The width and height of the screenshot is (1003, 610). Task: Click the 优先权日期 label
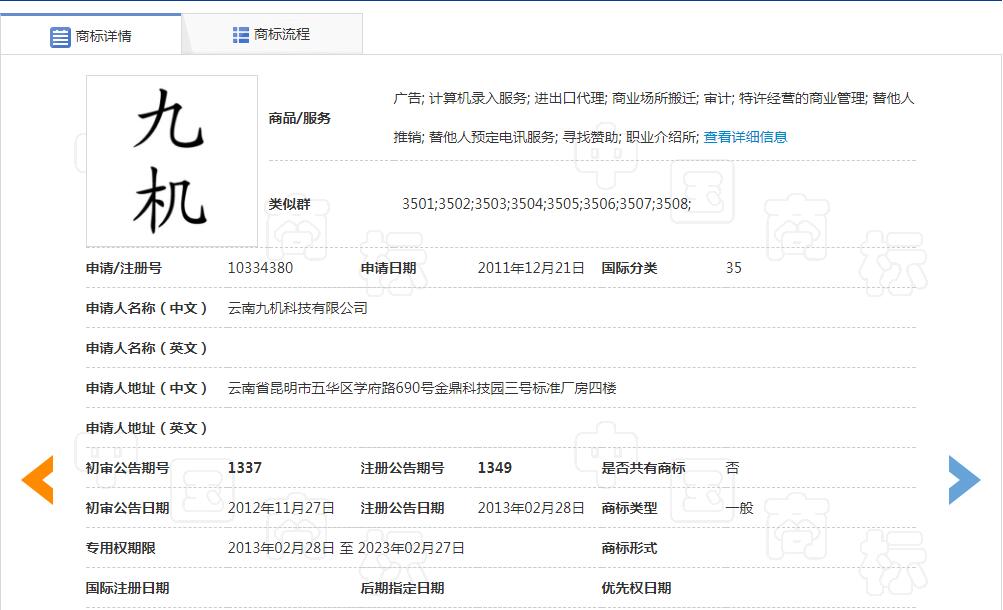[636, 588]
